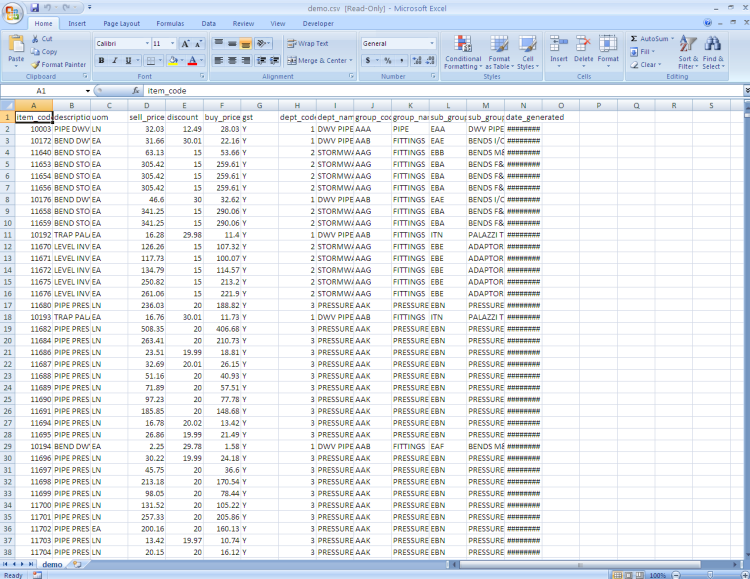Toggle Underline formatting
This screenshot has width=750, height=579.
coord(128,61)
